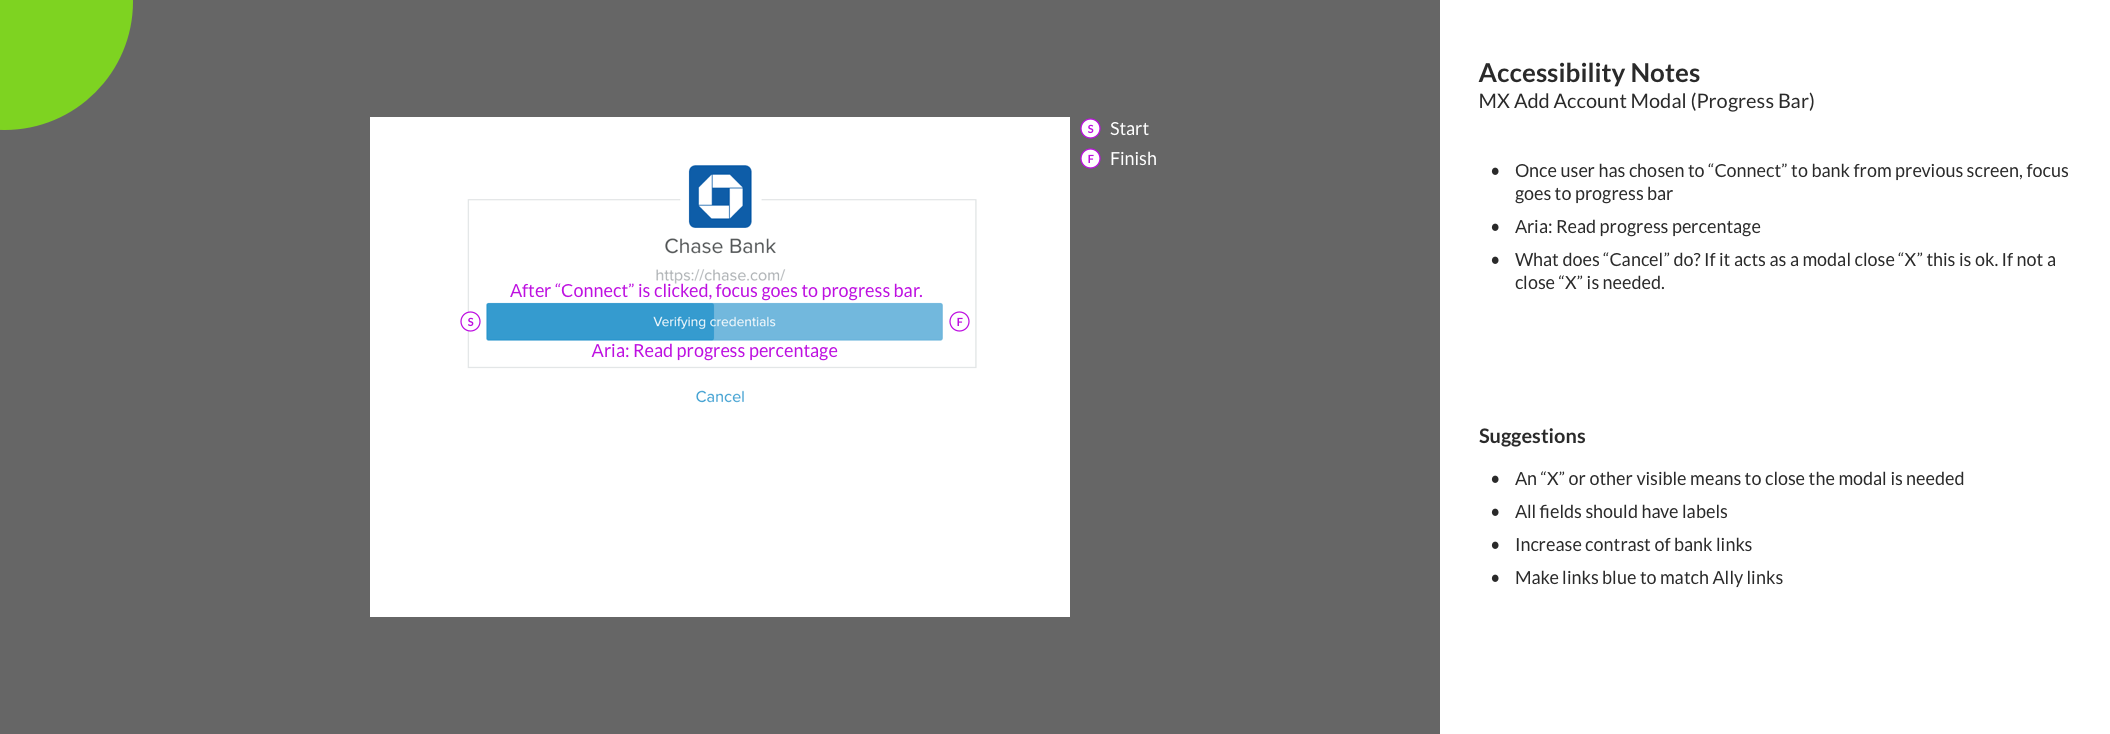Select the 'Increase contrast of bank links' suggestion
Image resolution: width=2110 pixels, height=734 pixels.
1633,545
